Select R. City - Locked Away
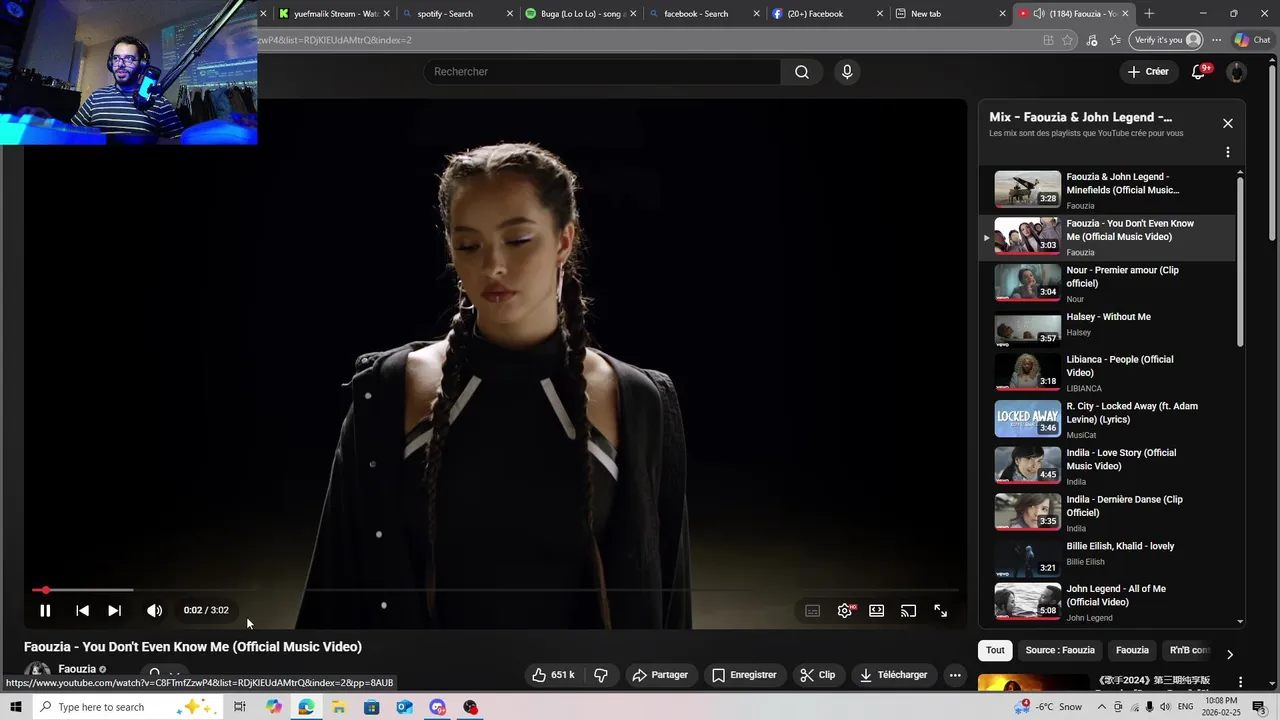 pyautogui.click(x=1107, y=419)
